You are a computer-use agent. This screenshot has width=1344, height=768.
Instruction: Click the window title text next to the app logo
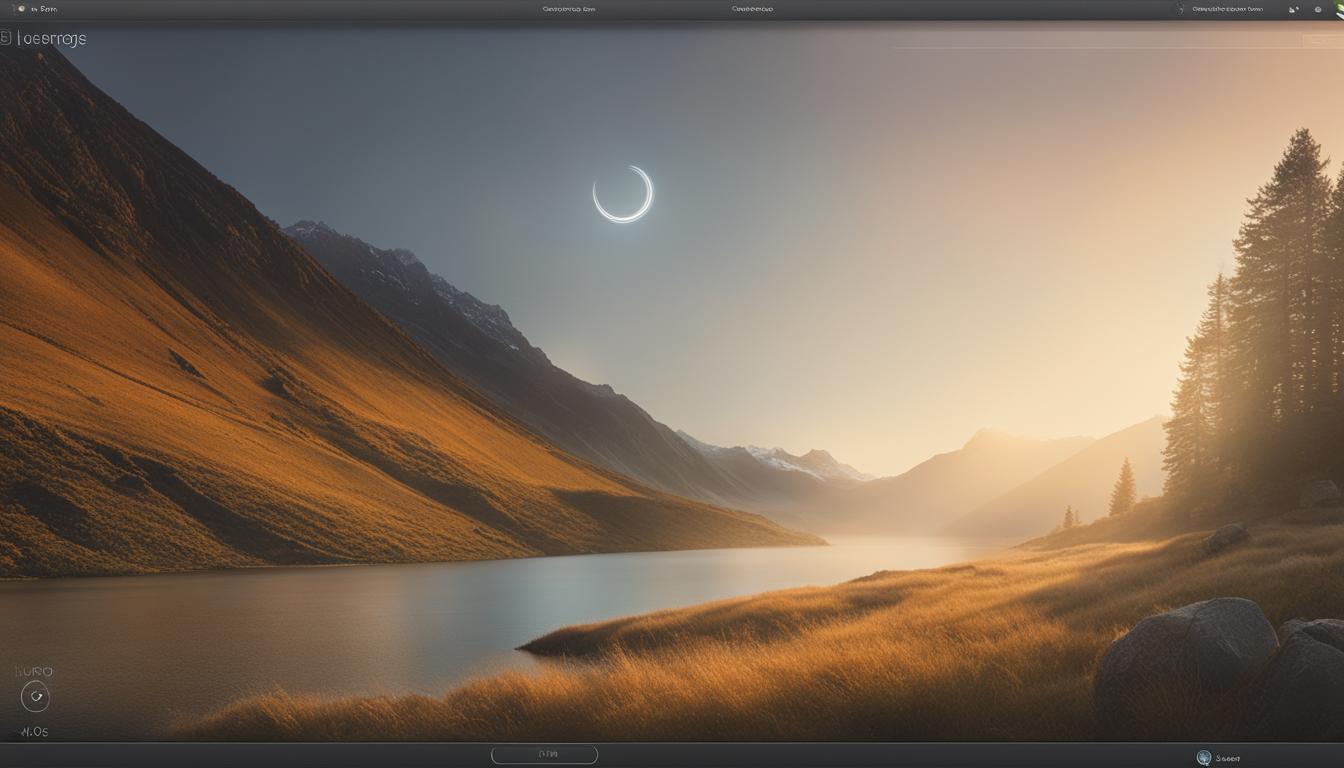tap(53, 39)
